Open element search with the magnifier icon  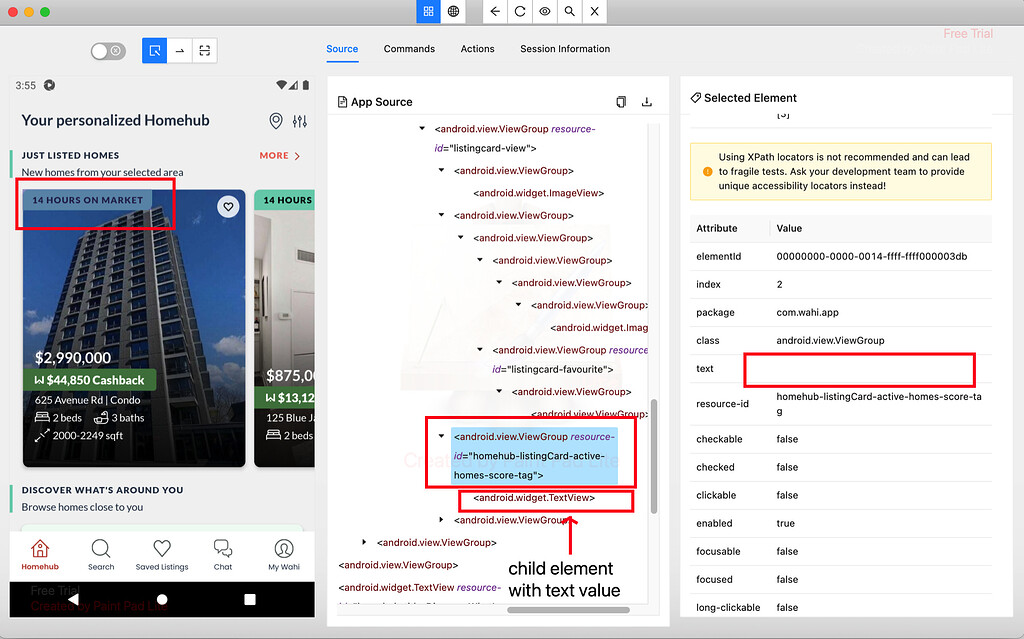[x=570, y=11]
